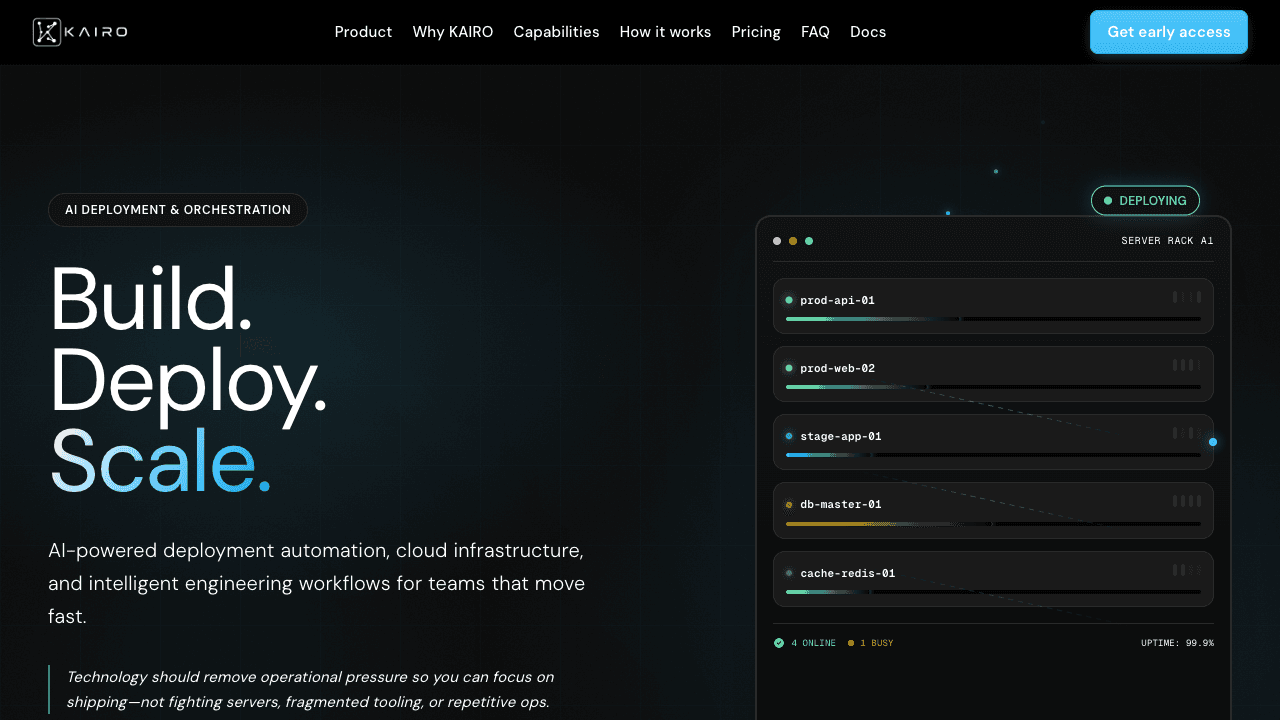This screenshot has height=720, width=1280.
Task: Click the prod-web-02 activity bars icon
Action: (x=1187, y=365)
